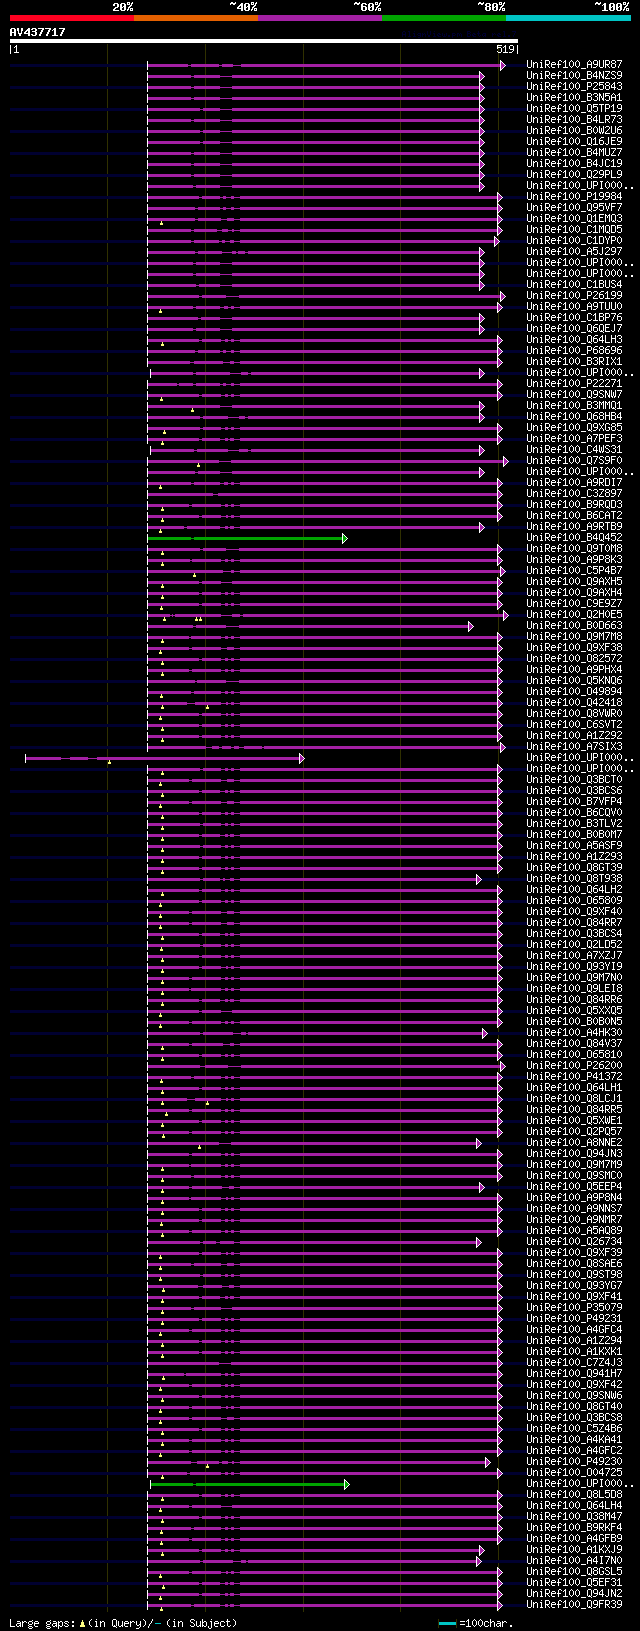Select the UniRef100_P35079 entry
Image resolution: width=640 pixels, height=1631 pixels.
pos(574,1308)
